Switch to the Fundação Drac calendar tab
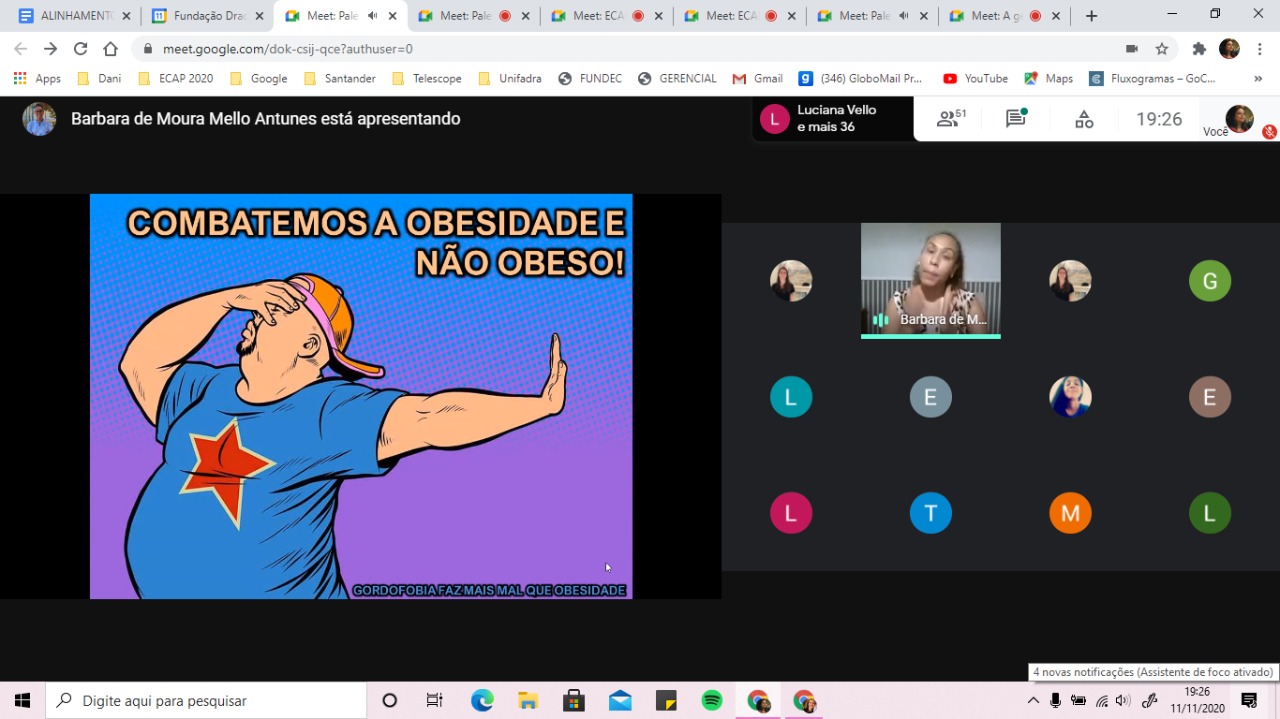Viewport: 1280px width, 719px height. click(x=207, y=16)
